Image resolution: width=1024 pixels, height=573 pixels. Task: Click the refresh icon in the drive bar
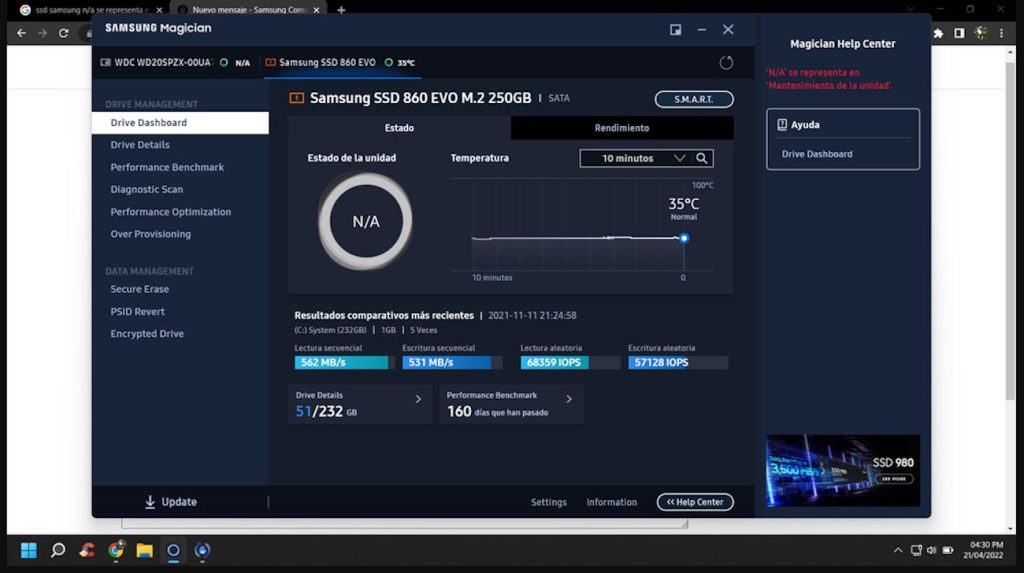click(x=726, y=63)
